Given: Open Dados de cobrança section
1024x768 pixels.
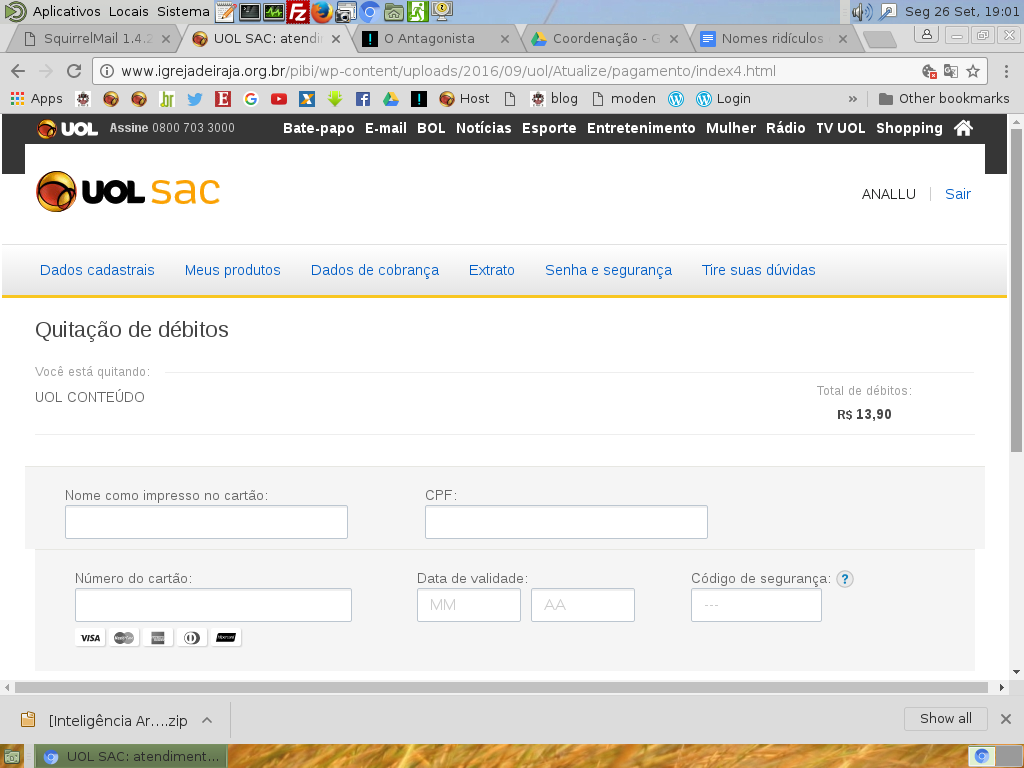Looking at the screenshot, I should point(375,270).
